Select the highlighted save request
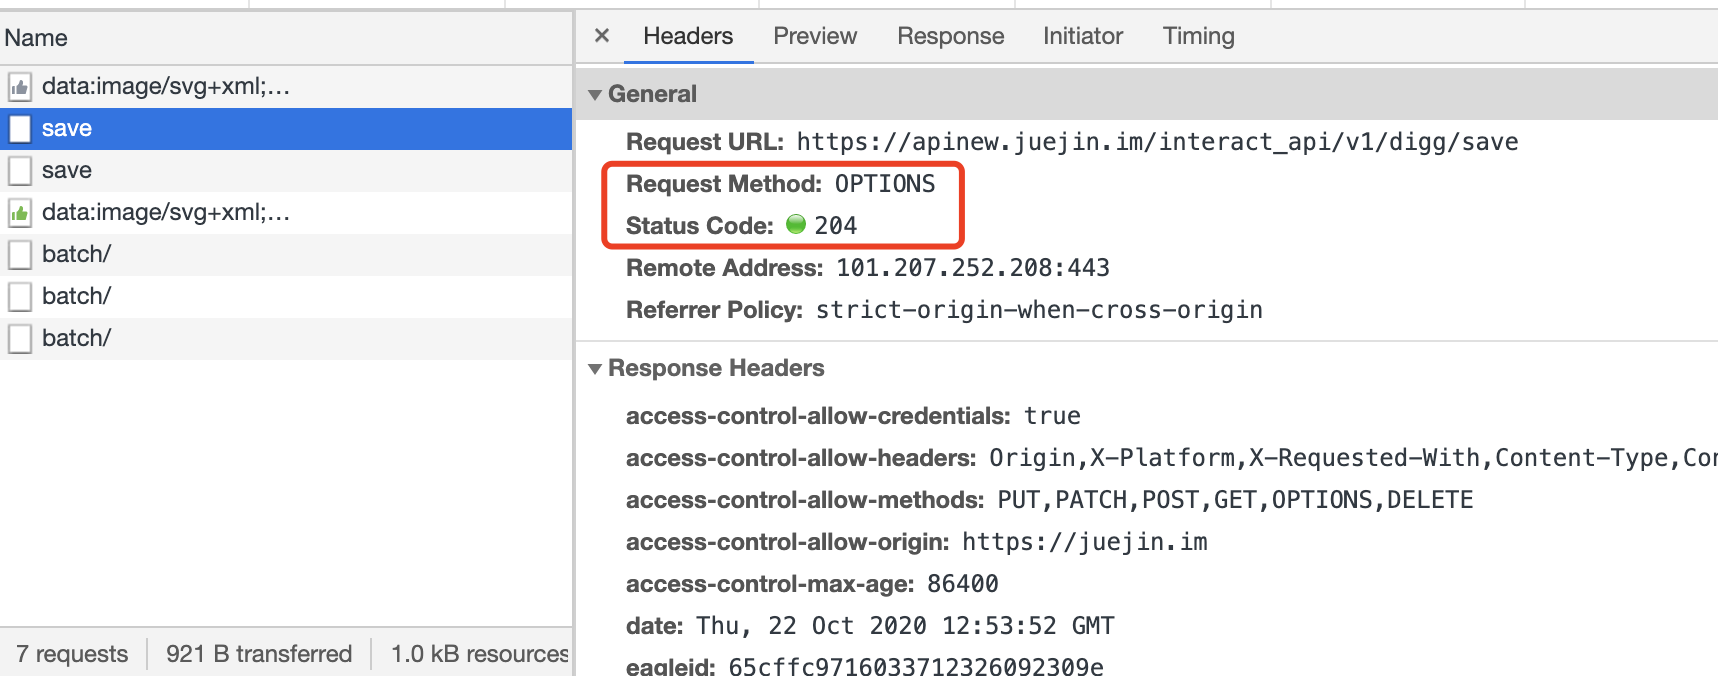Screen dimensions: 1718x676 (286, 129)
